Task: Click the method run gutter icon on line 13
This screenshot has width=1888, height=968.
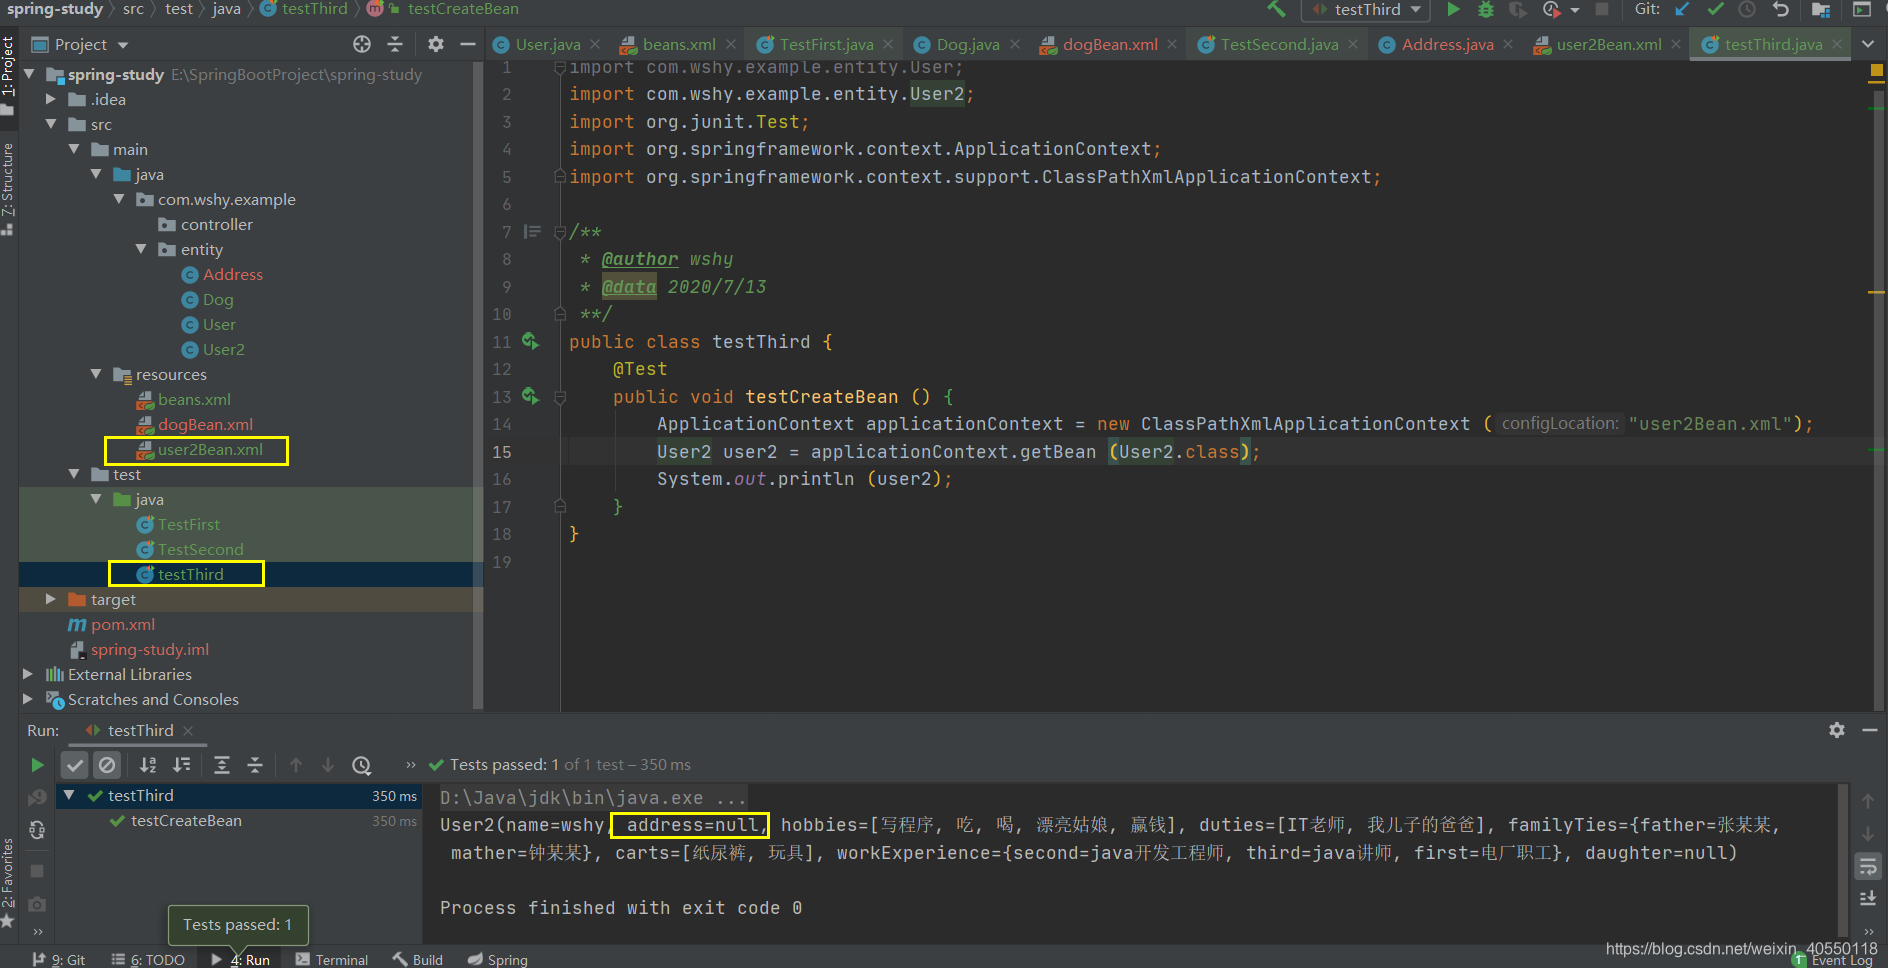Action: pos(530,396)
